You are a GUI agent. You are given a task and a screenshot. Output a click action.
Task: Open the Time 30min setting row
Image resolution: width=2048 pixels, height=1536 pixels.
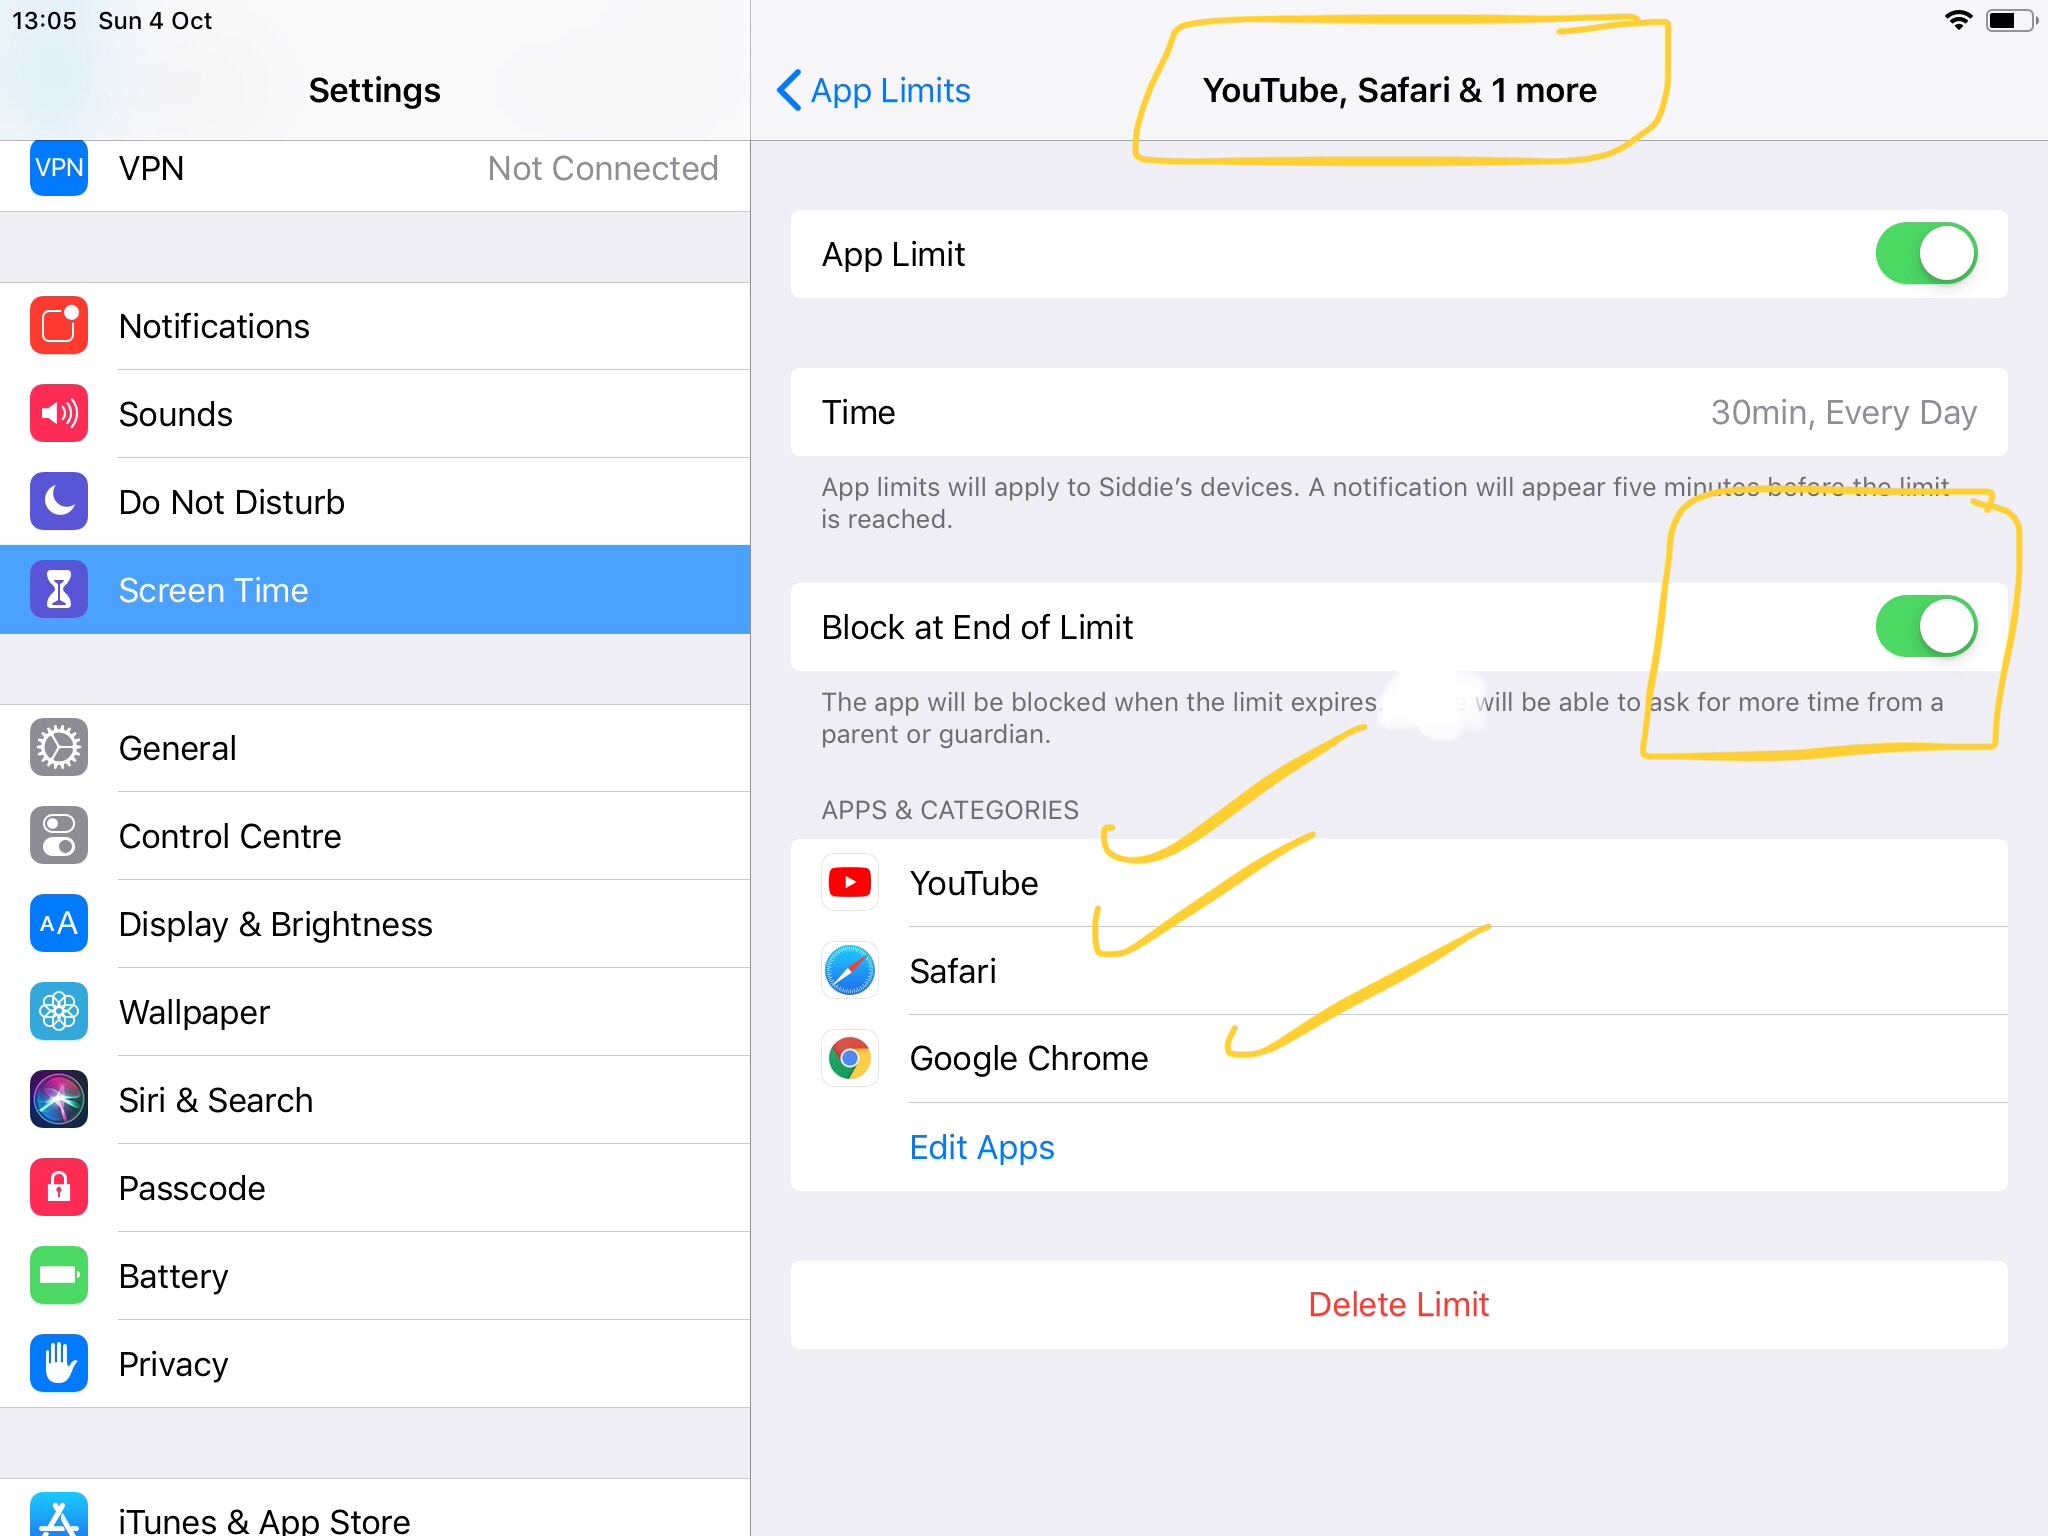1398,412
